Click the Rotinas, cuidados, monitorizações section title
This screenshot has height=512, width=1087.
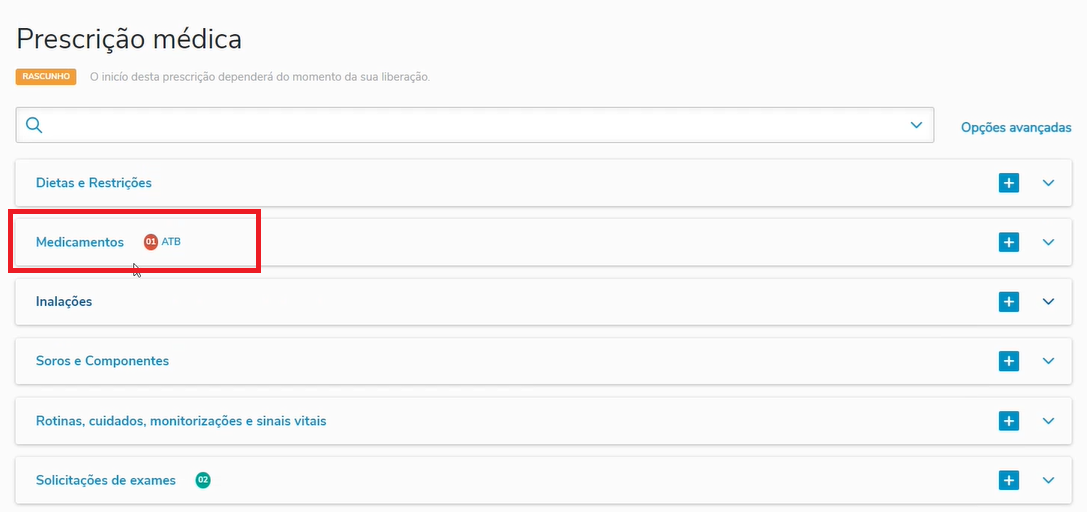click(x=181, y=421)
